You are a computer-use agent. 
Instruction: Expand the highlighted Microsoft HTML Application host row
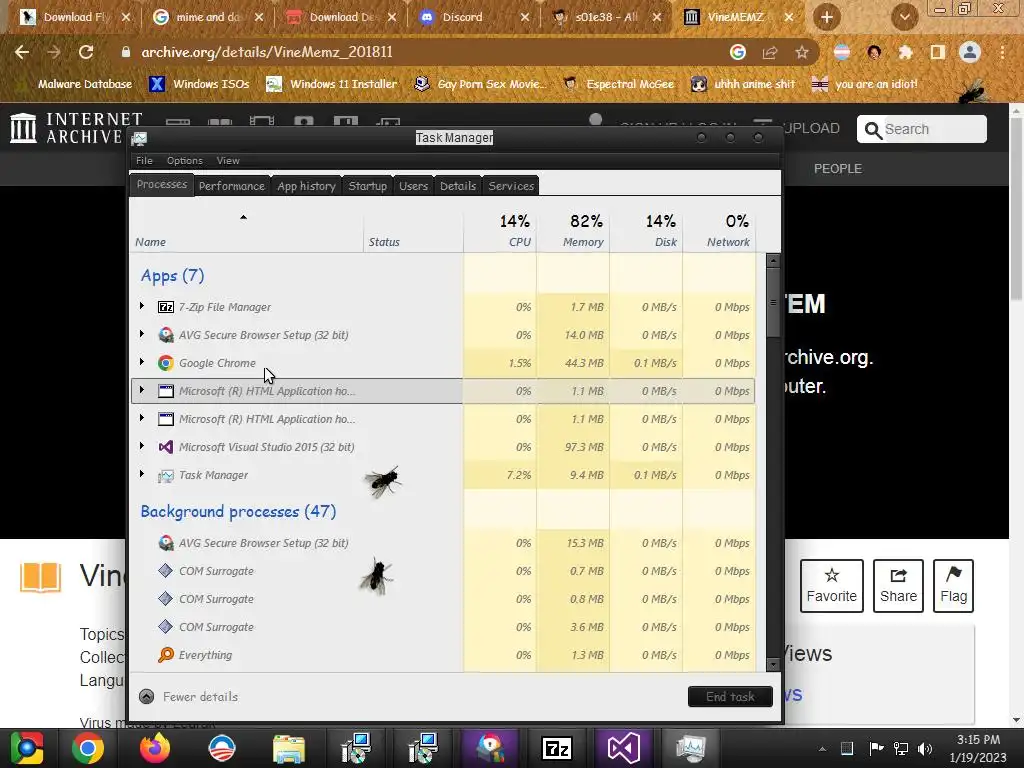pyautogui.click(x=142, y=390)
